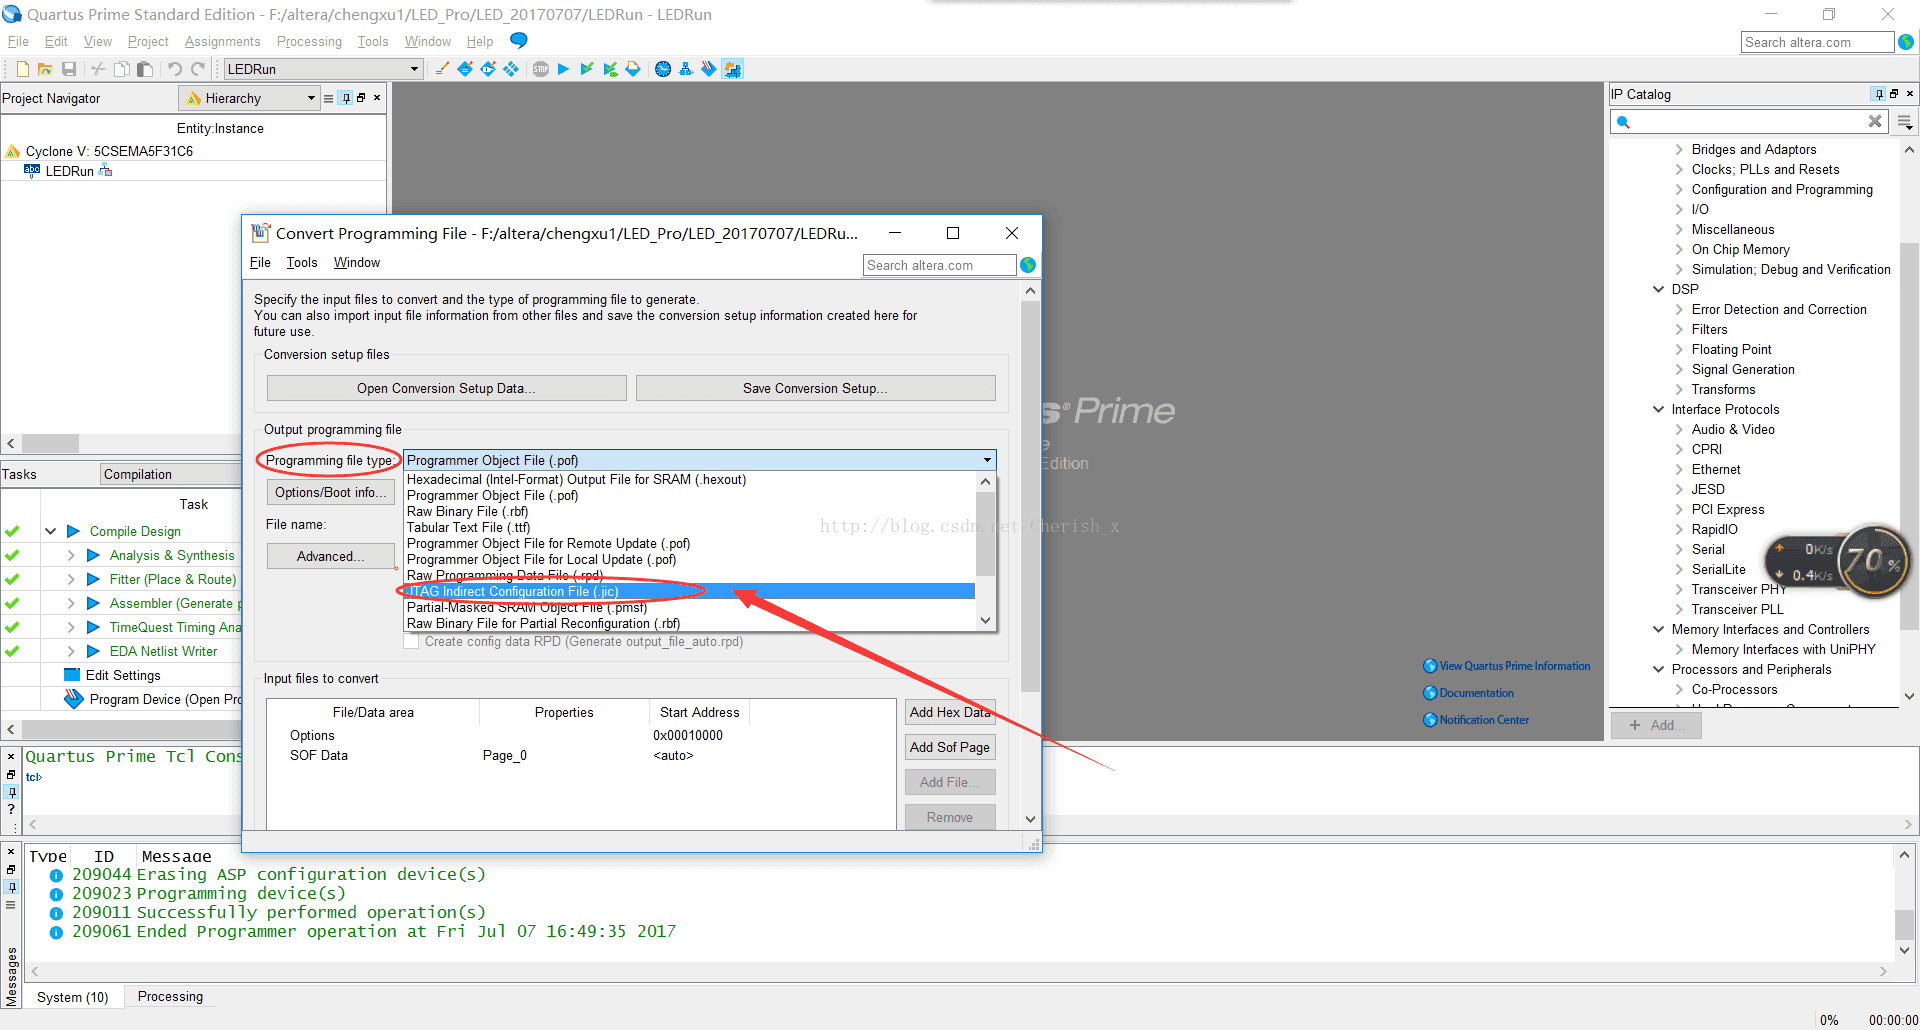Open the Programmer toolbar icon
This screenshot has height=1030, width=1920.
coord(709,69)
